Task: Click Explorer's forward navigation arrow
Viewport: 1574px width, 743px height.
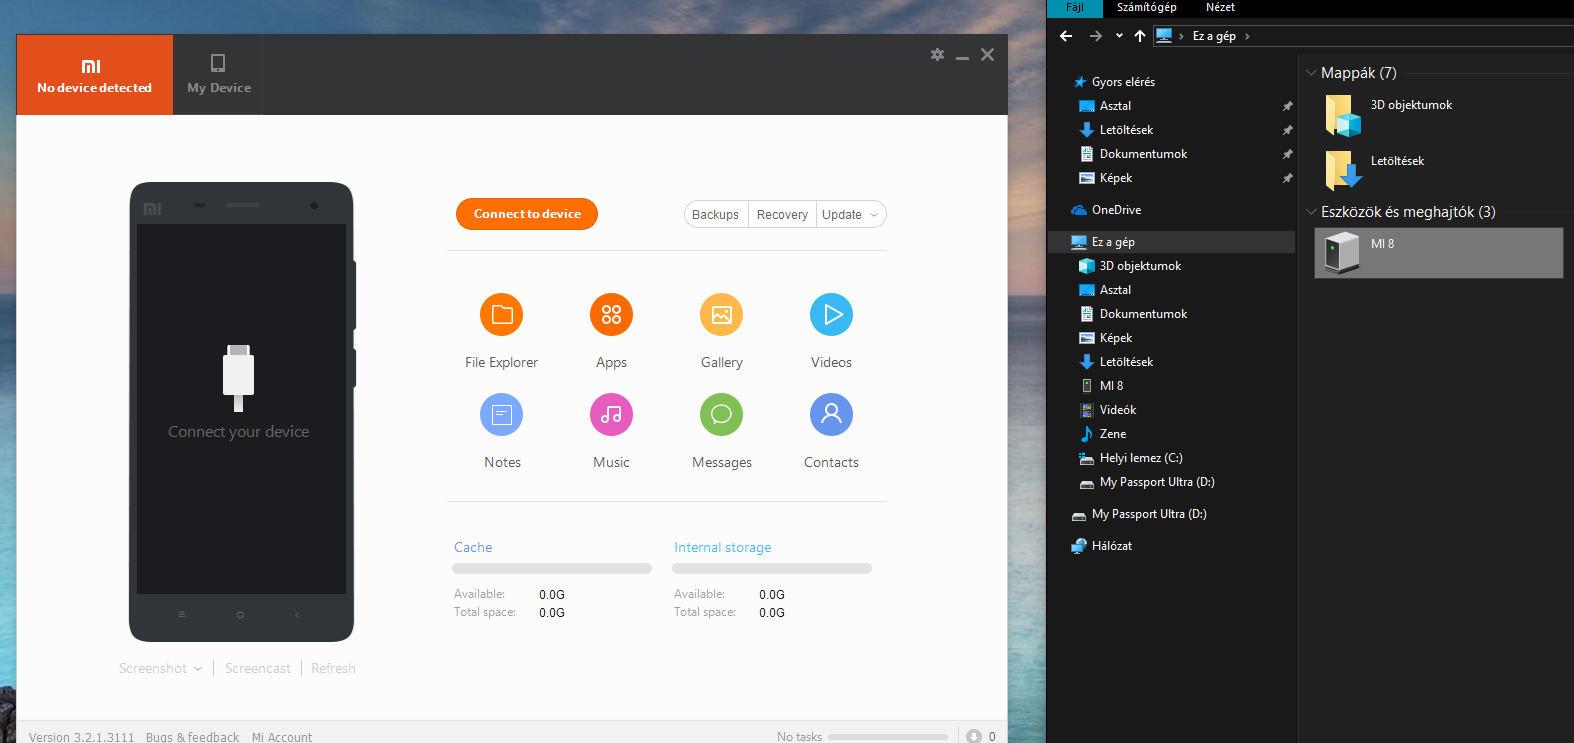Action: (1096, 36)
